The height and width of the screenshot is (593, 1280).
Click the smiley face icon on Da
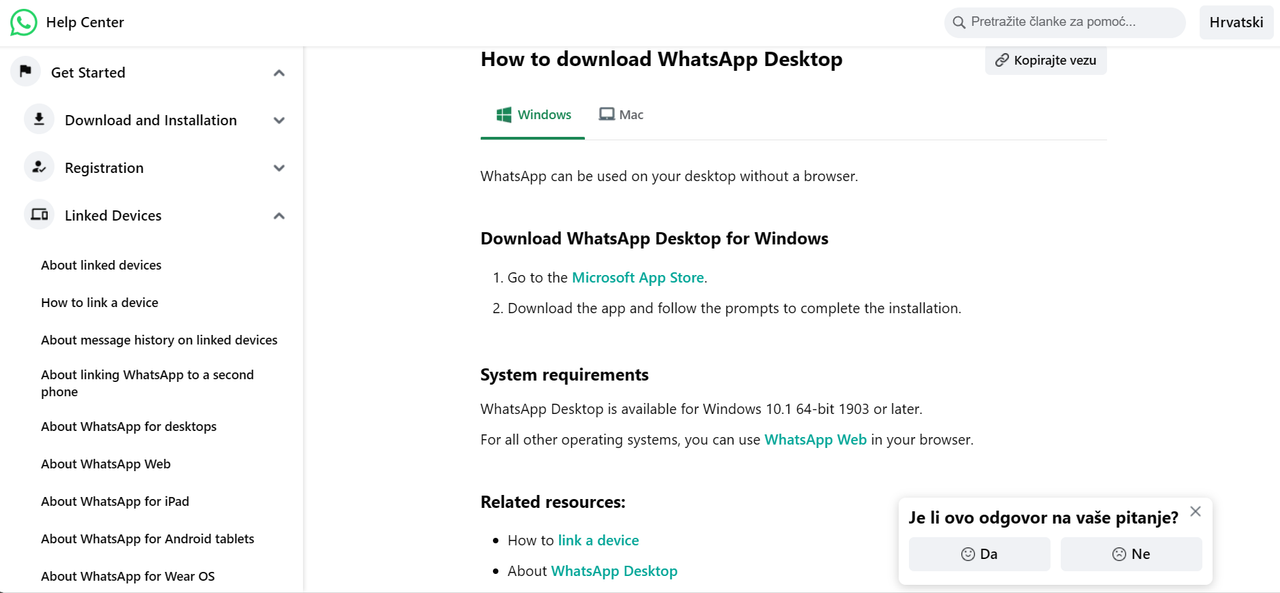(x=967, y=554)
